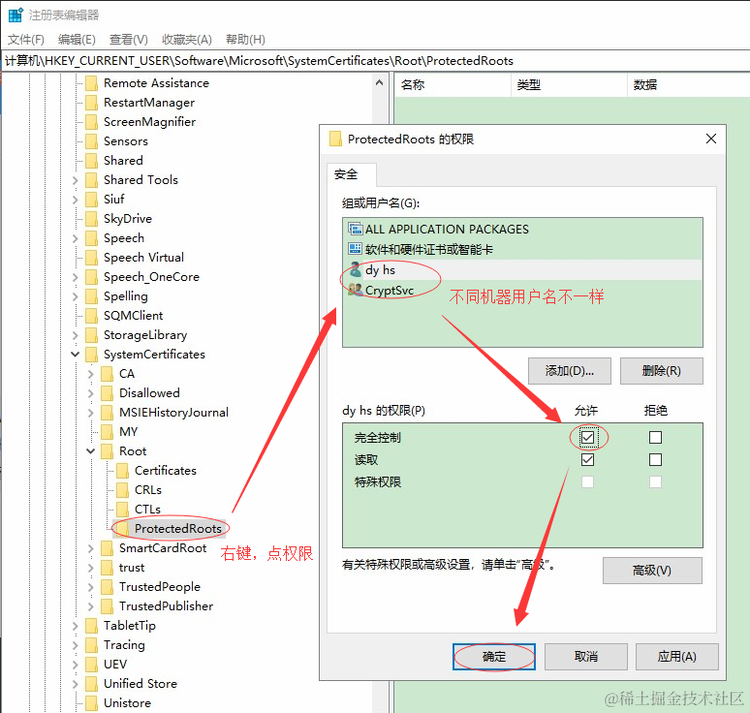Open 高级(V) advanced settings
Image resolution: width=750 pixels, height=713 pixels.
click(x=652, y=570)
